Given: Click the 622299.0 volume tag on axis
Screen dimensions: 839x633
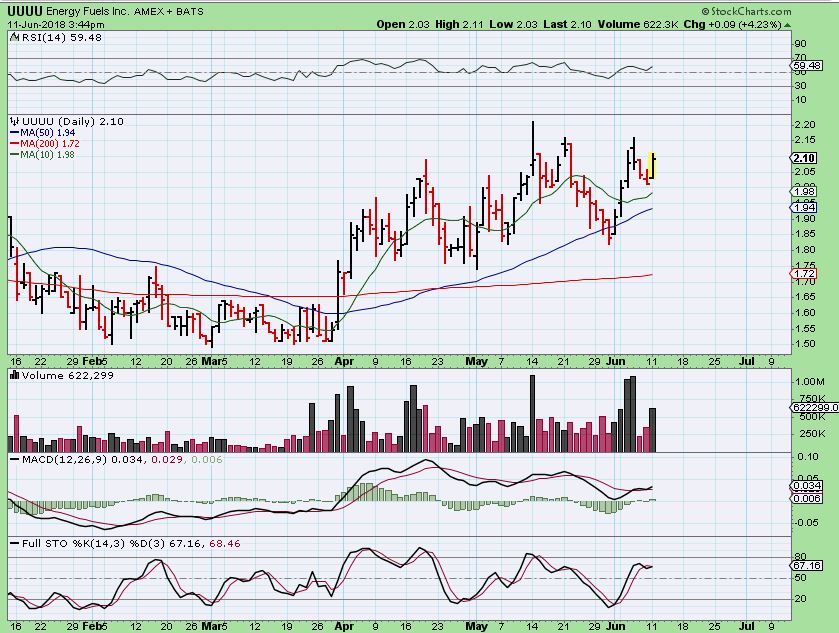Looking at the screenshot, I should (x=814, y=408).
